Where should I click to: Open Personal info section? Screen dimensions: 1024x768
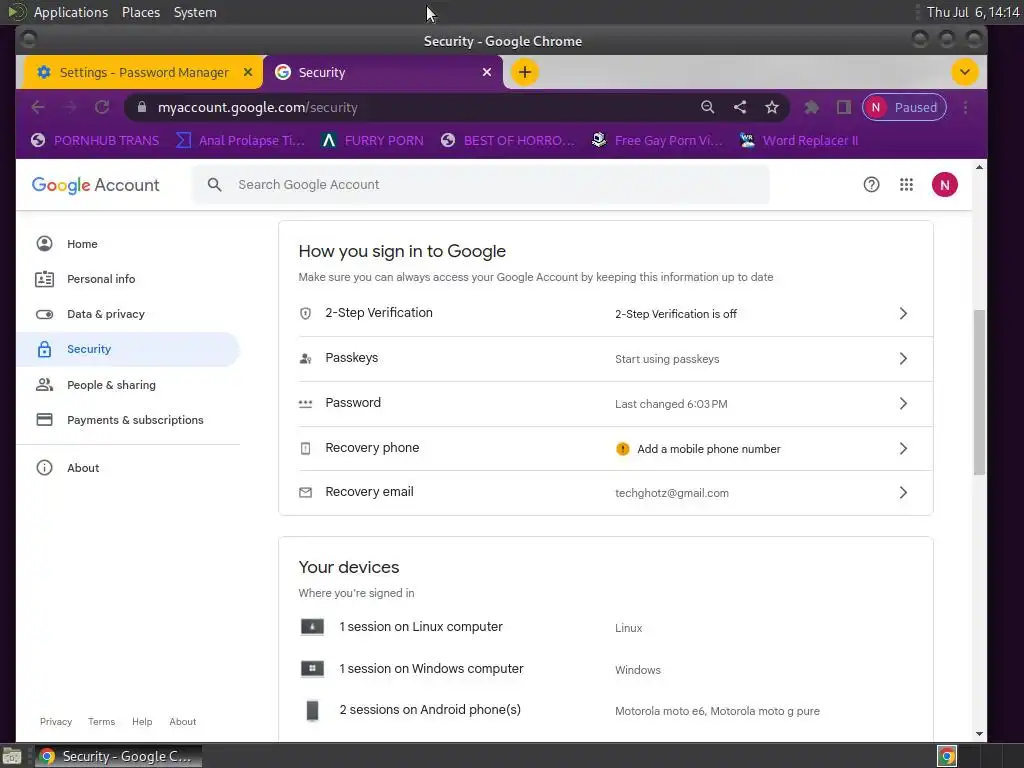(128, 279)
